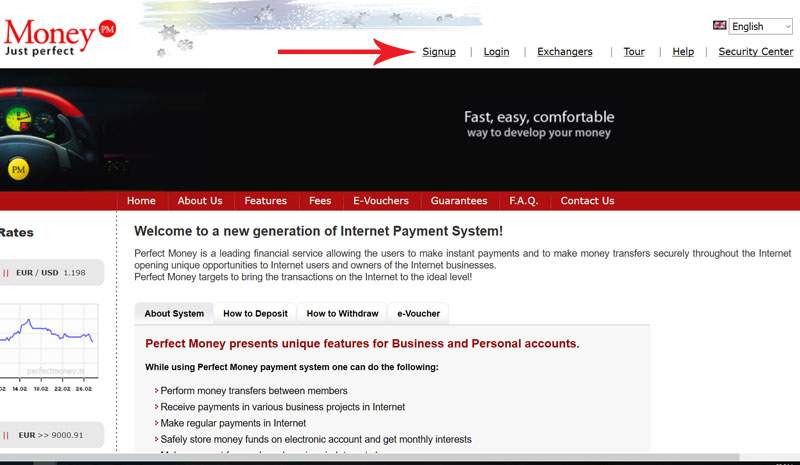800x465 pixels.
Task: Open Guarantees menu item
Action: [x=459, y=201]
